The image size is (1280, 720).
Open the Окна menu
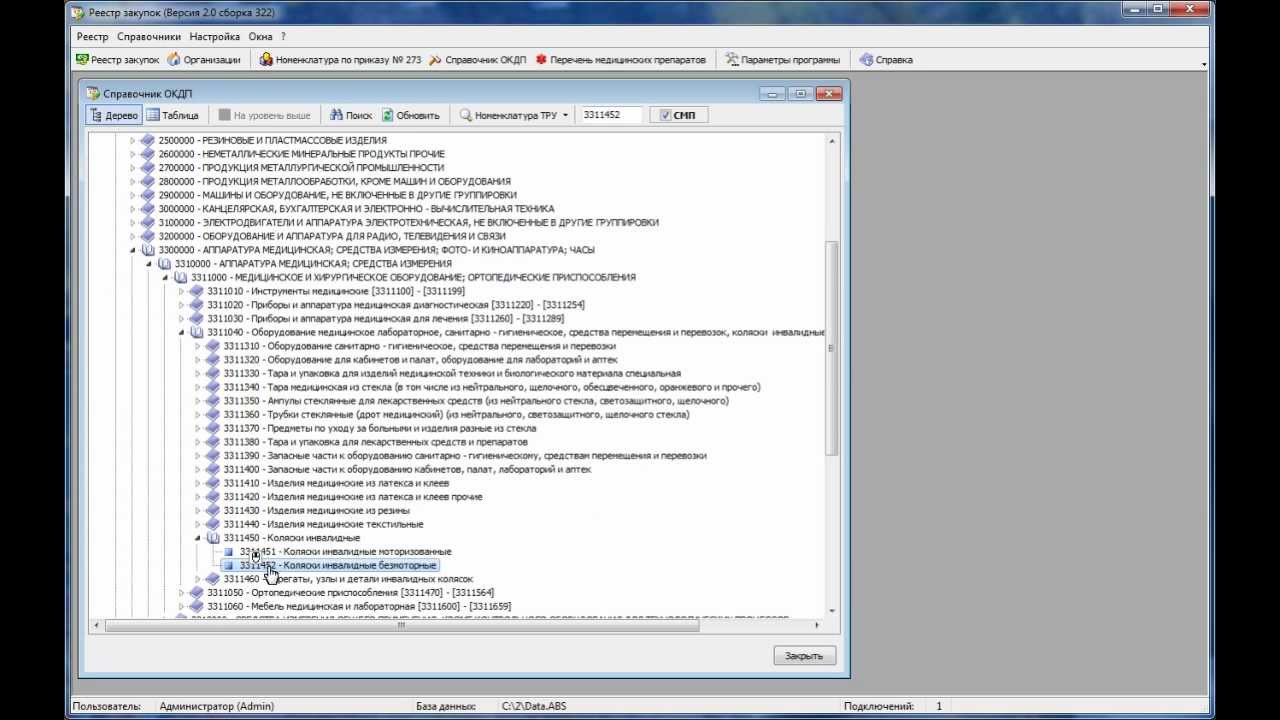260,36
